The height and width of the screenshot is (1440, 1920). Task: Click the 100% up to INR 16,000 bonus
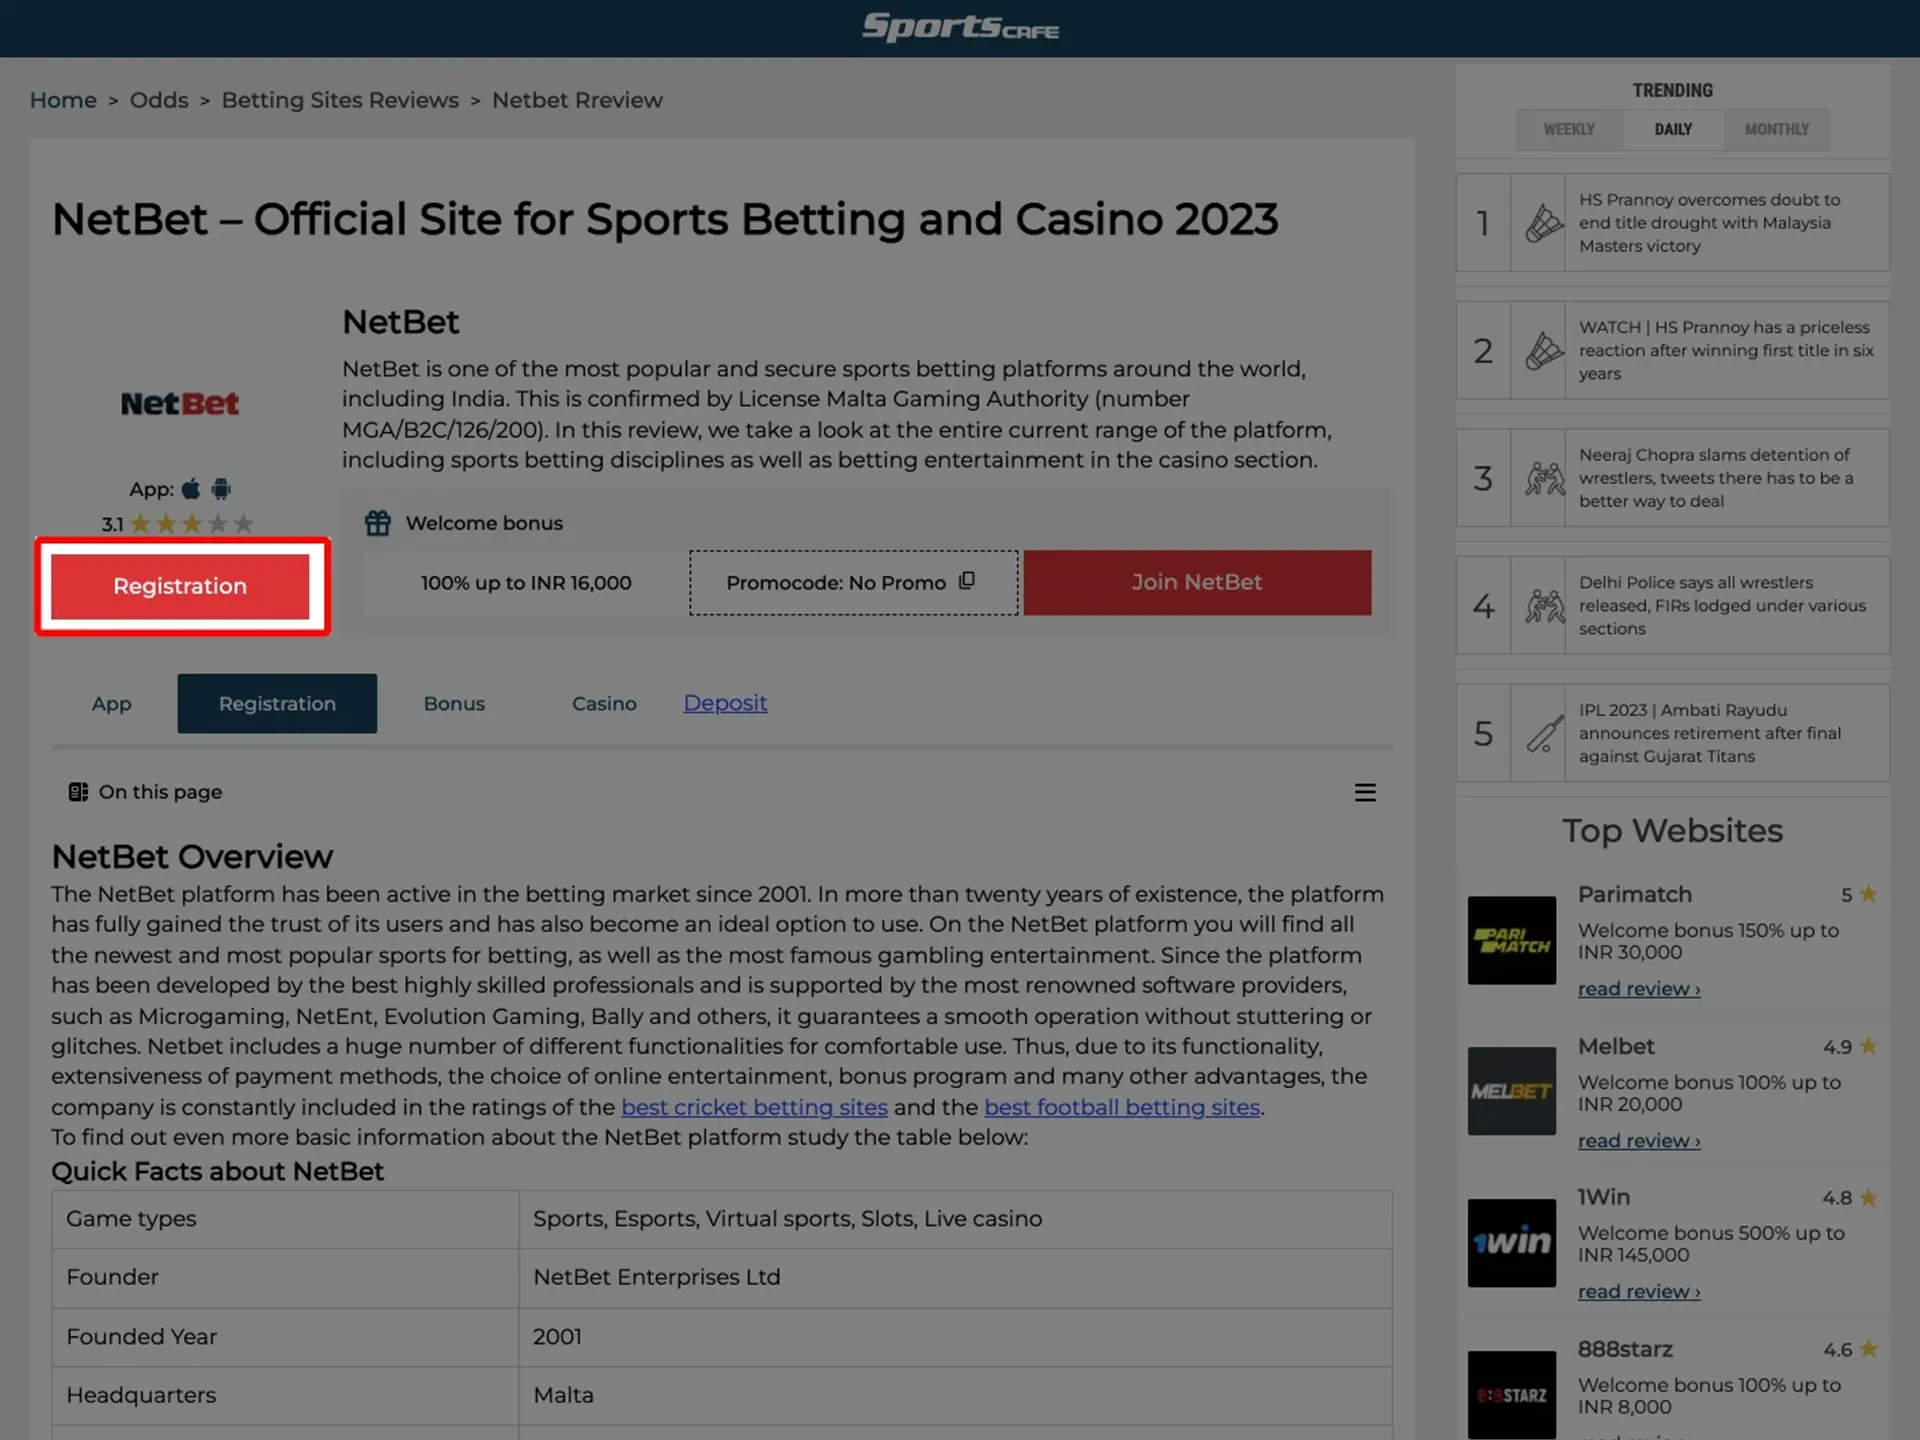pyautogui.click(x=526, y=583)
